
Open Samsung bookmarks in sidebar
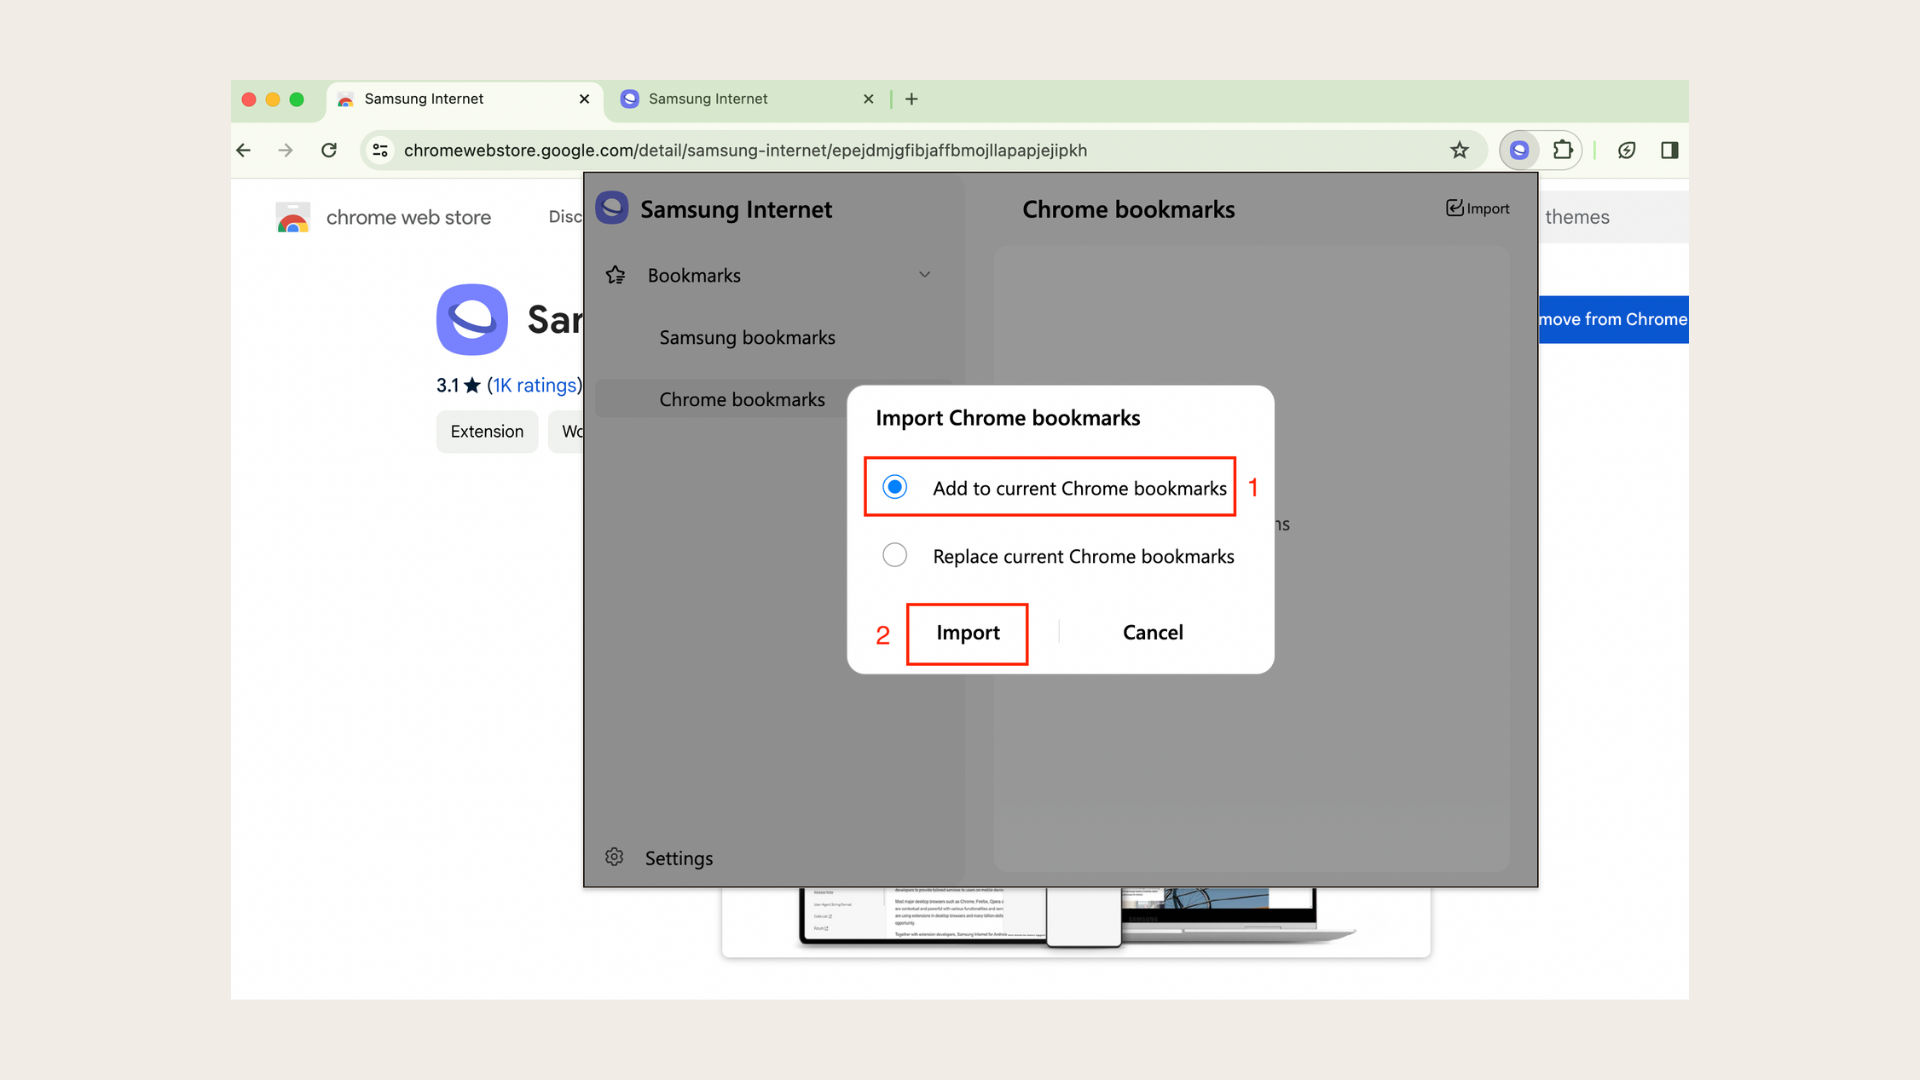[x=747, y=338]
